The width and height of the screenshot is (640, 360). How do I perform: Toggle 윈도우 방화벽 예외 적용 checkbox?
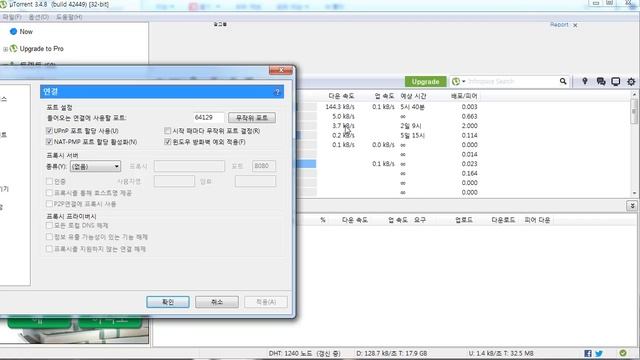click(167, 142)
